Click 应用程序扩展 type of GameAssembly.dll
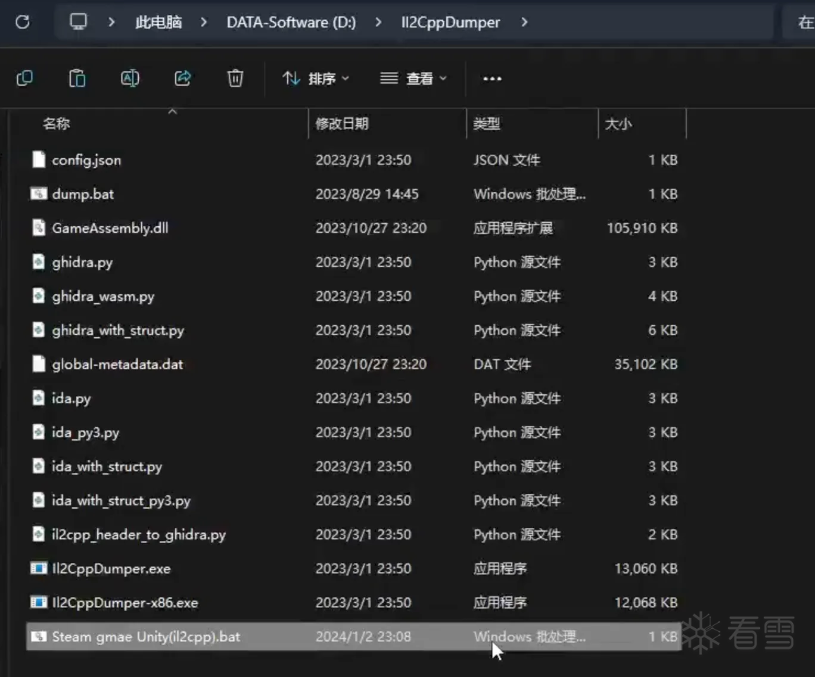This screenshot has height=677, width=815. coord(513,228)
